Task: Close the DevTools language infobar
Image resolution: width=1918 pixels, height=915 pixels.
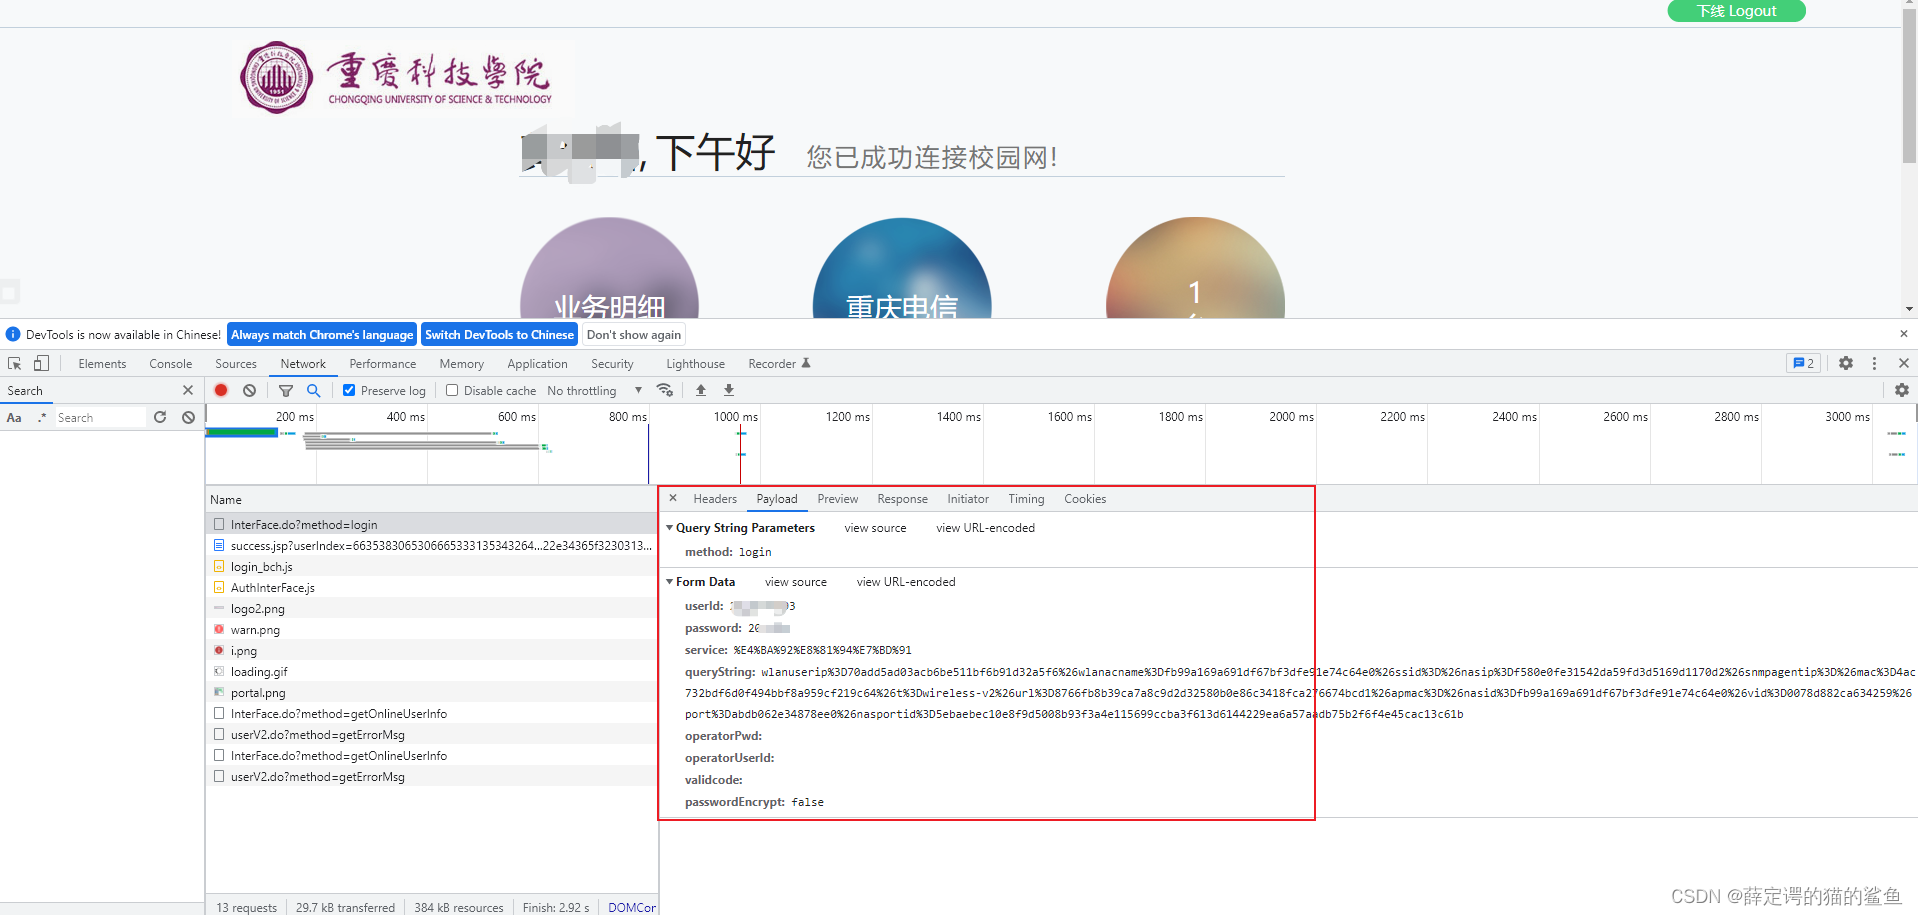Action: tap(1904, 334)
